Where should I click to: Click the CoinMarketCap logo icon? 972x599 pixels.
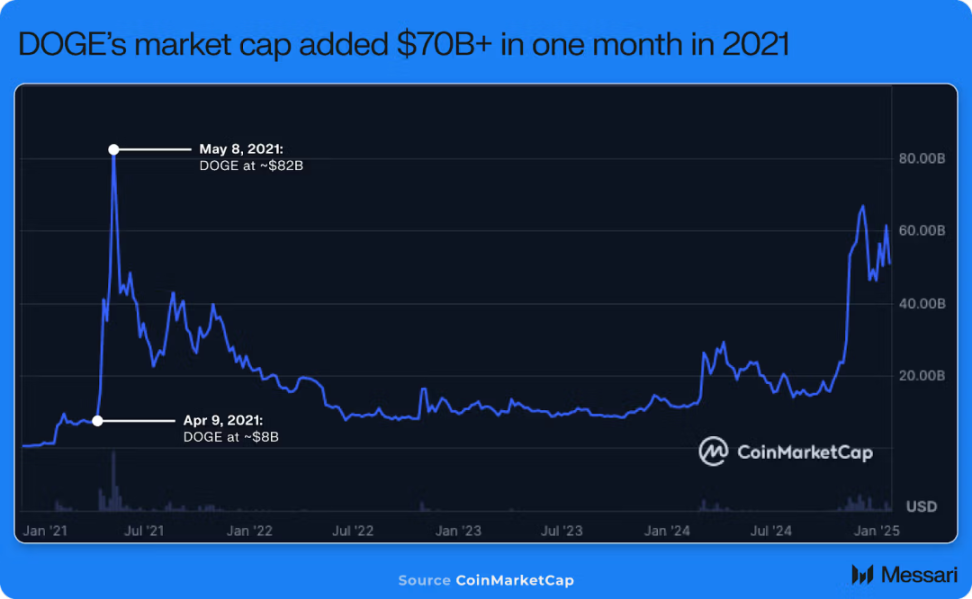coord(714,451)
